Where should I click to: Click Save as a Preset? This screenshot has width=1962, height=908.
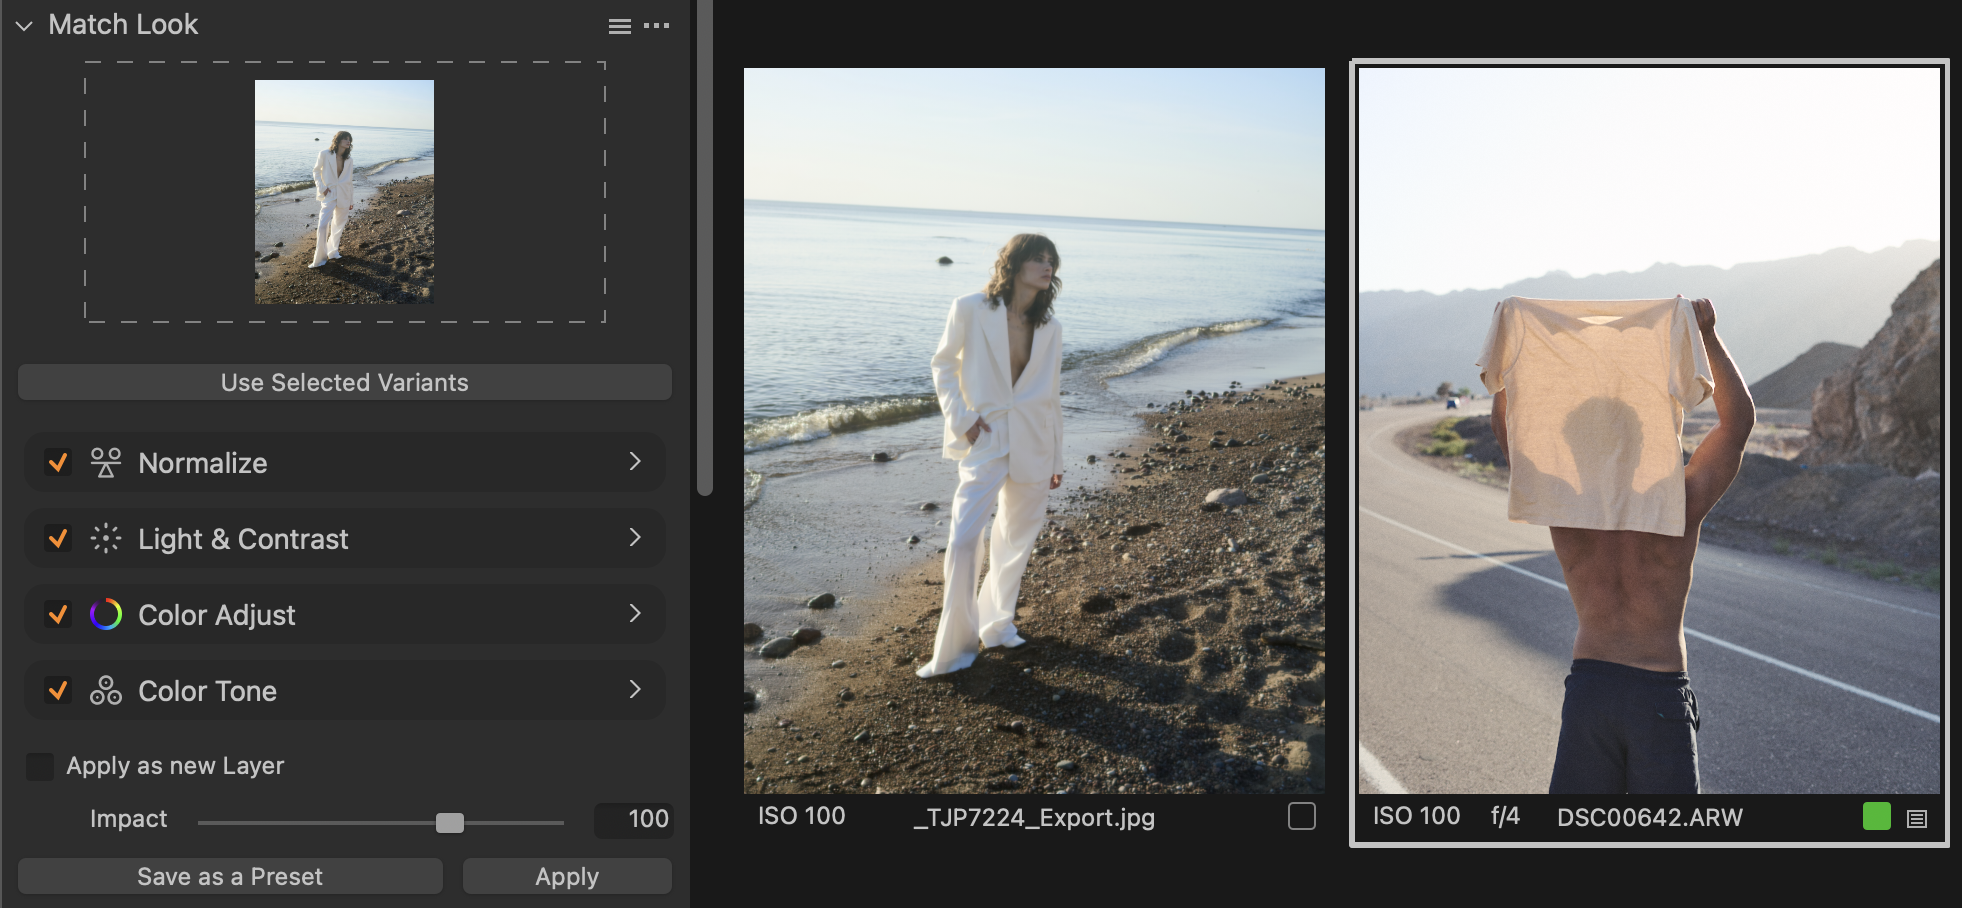230,877
